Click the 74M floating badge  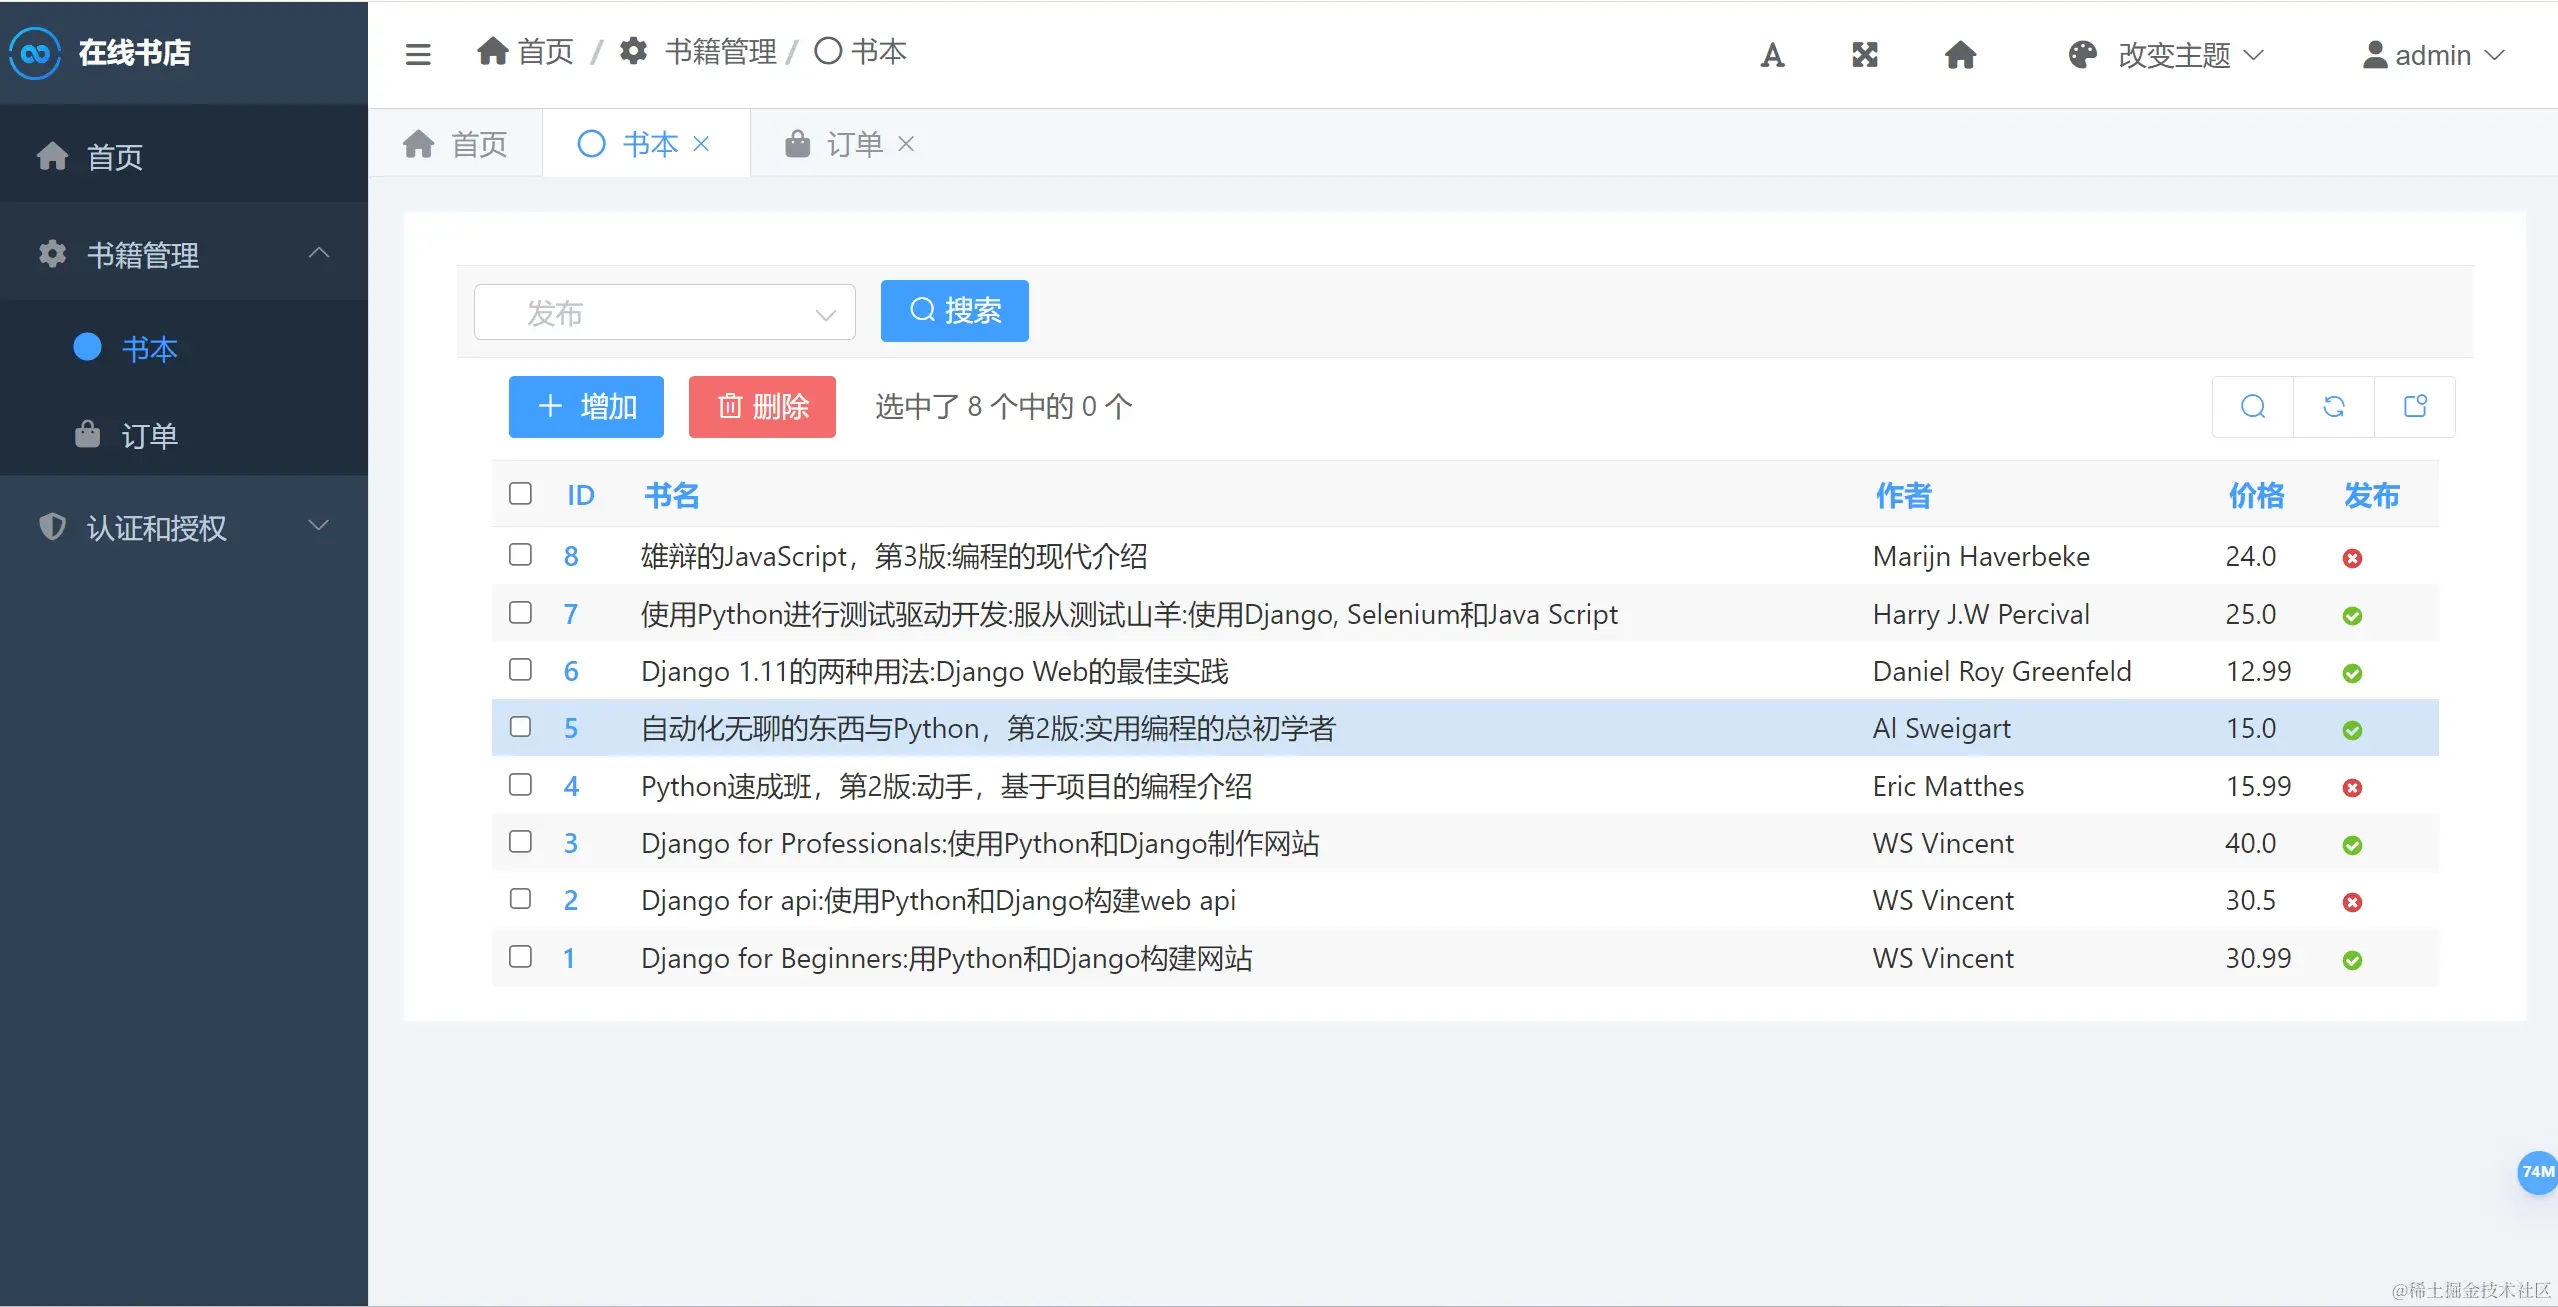[2537, 1171]
